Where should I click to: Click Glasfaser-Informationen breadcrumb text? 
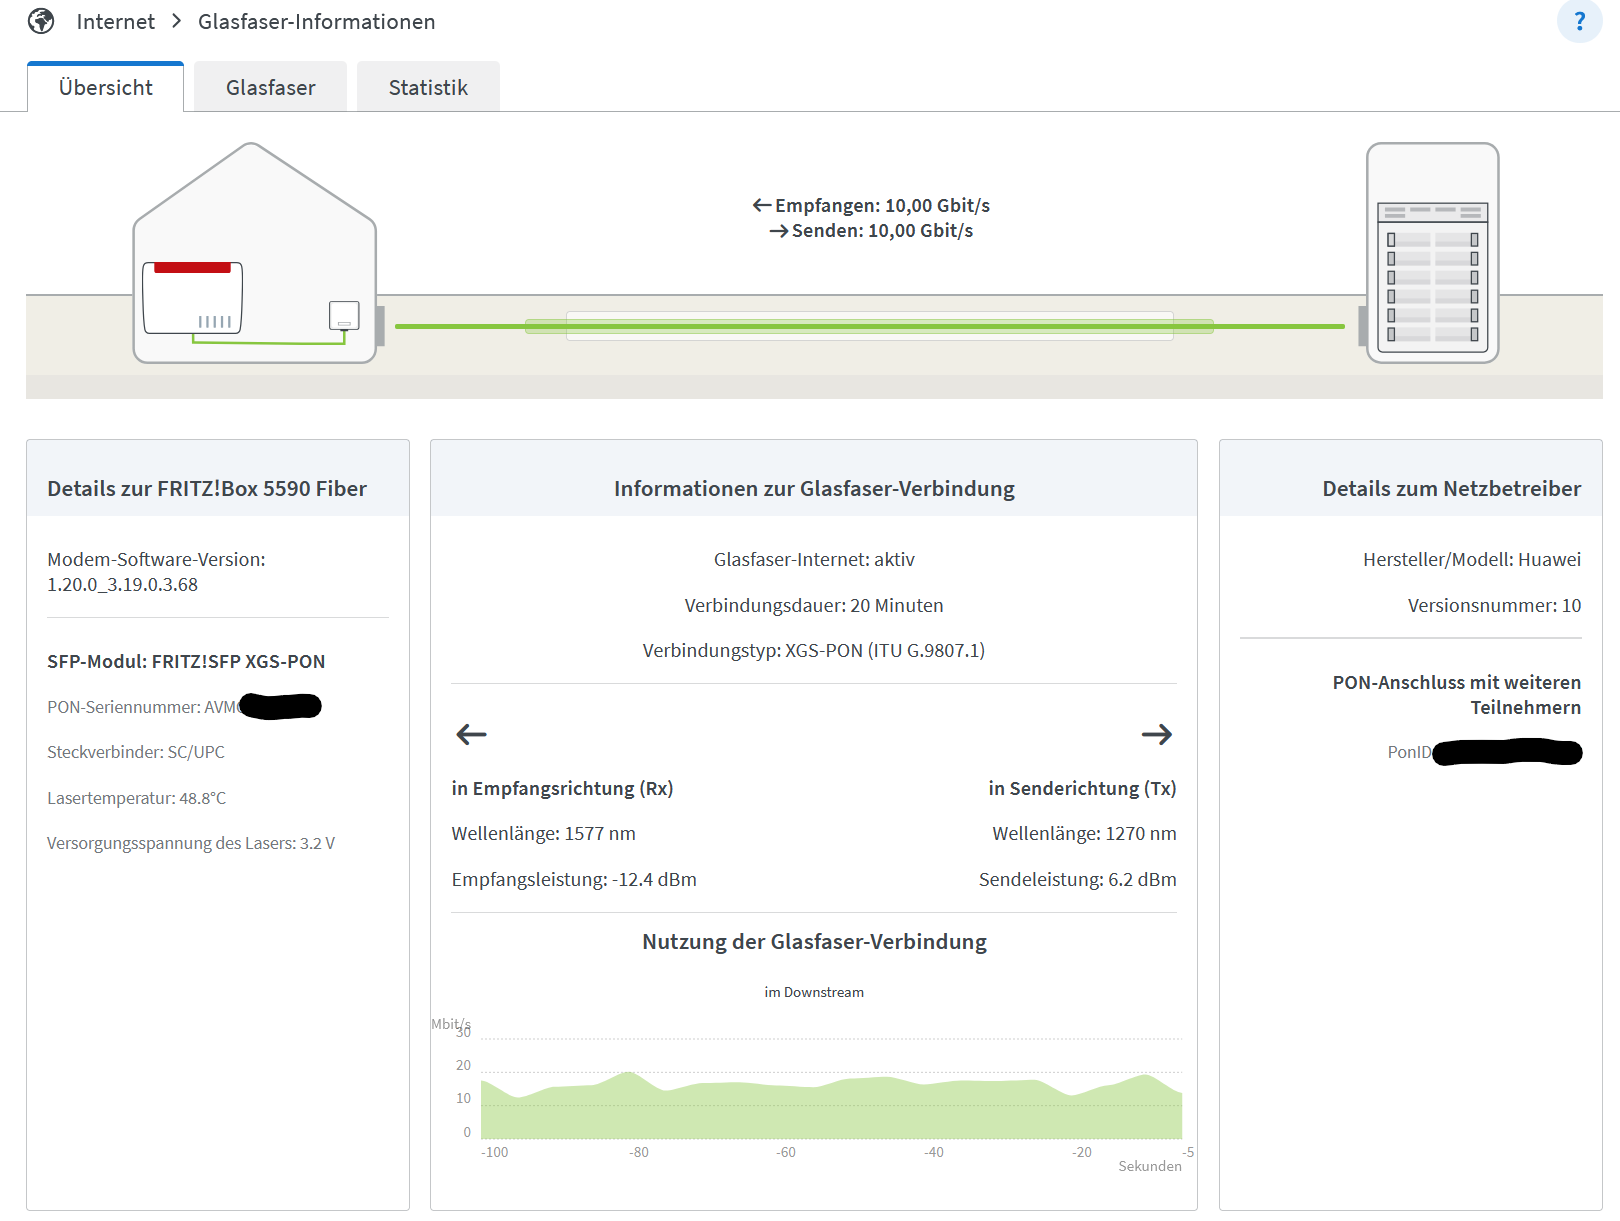point(317,21)
